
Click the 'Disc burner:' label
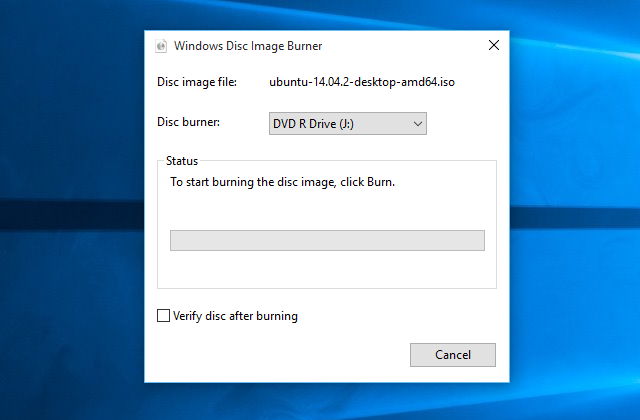pyautogui.click(x=188, y=122)
